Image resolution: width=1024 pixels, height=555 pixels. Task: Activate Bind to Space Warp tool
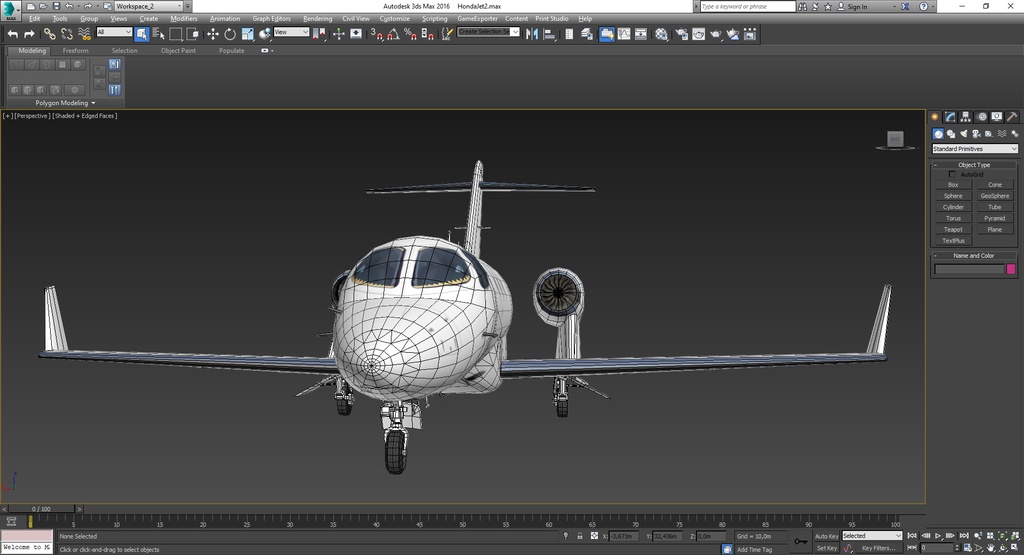tap(84, 34)
